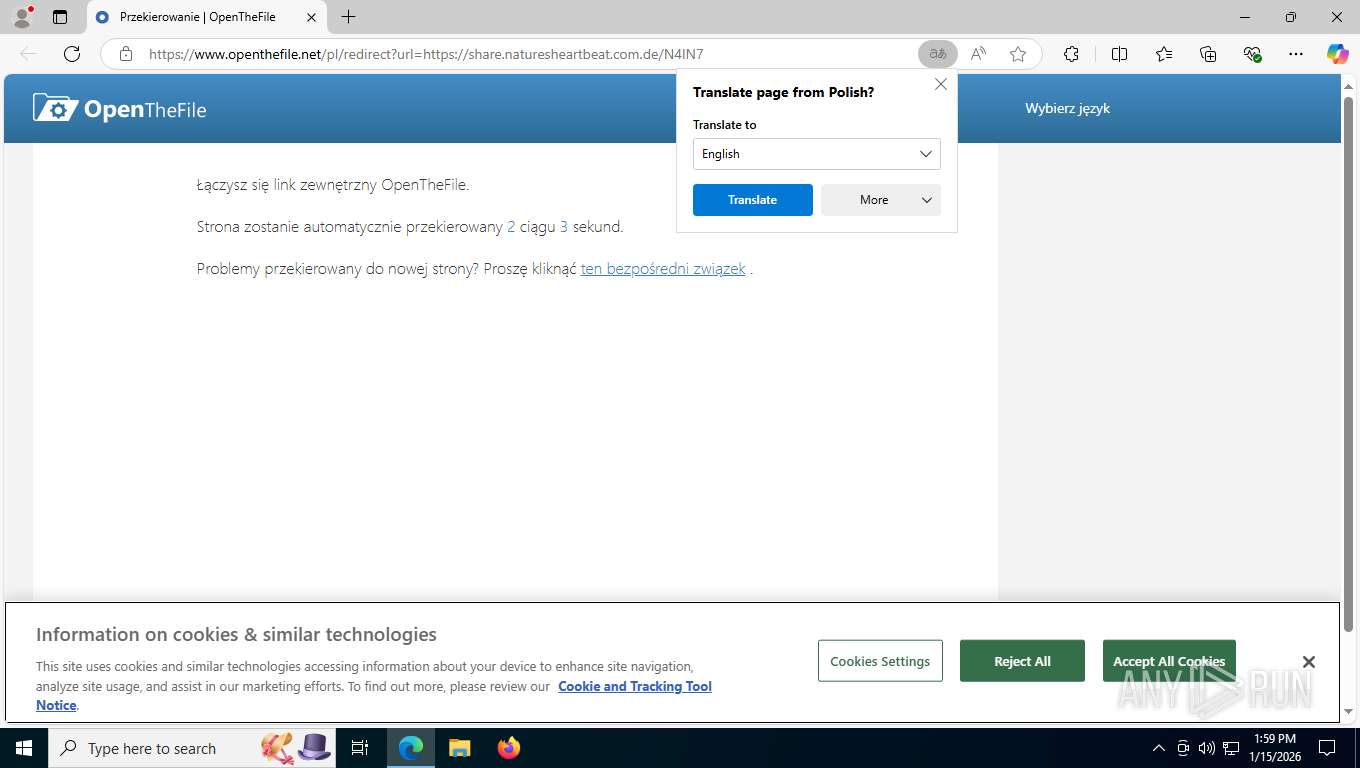The image size is (1360, 768).
Task: Open the Collections icon
Action: tap(1208, 54)
